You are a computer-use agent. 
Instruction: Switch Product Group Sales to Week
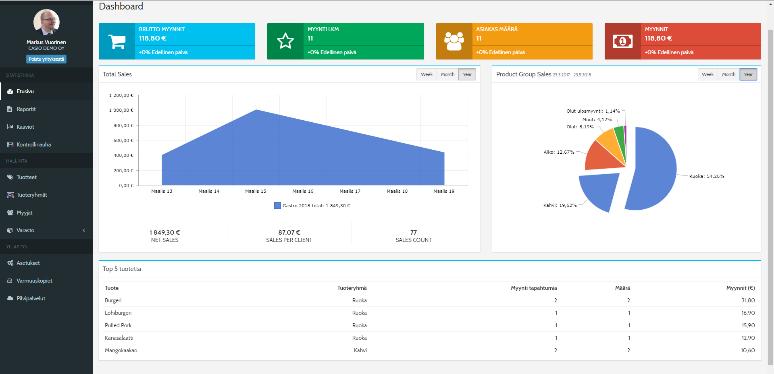tap(708, 75)
